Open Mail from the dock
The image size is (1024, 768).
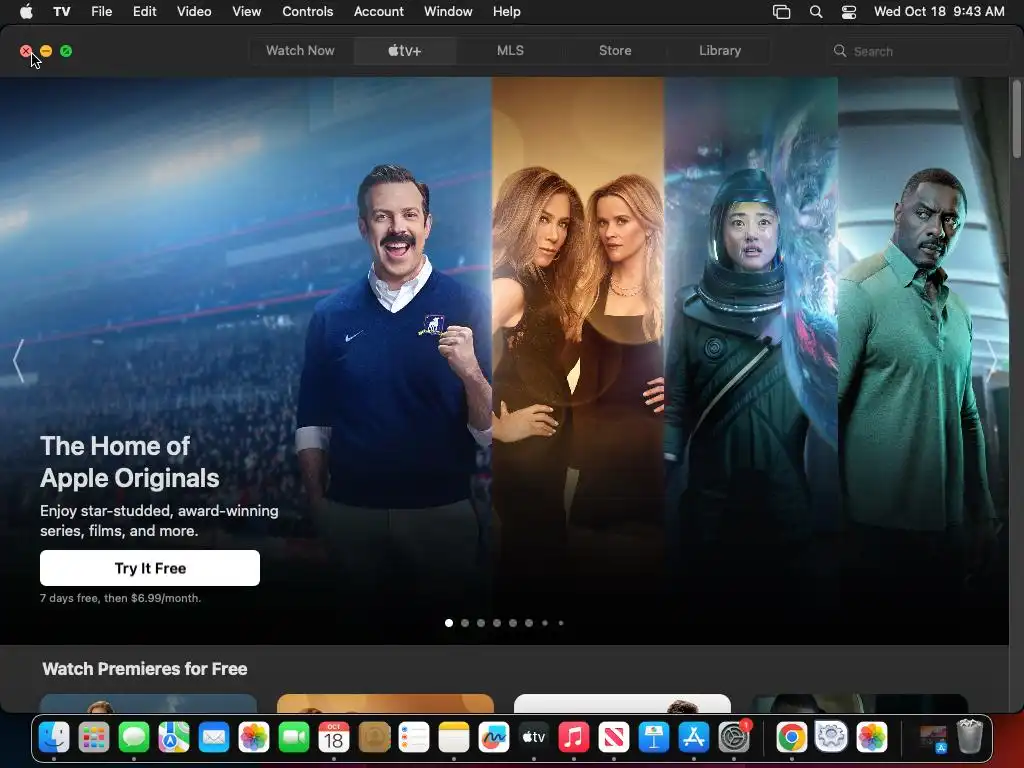tap(214, 737)
